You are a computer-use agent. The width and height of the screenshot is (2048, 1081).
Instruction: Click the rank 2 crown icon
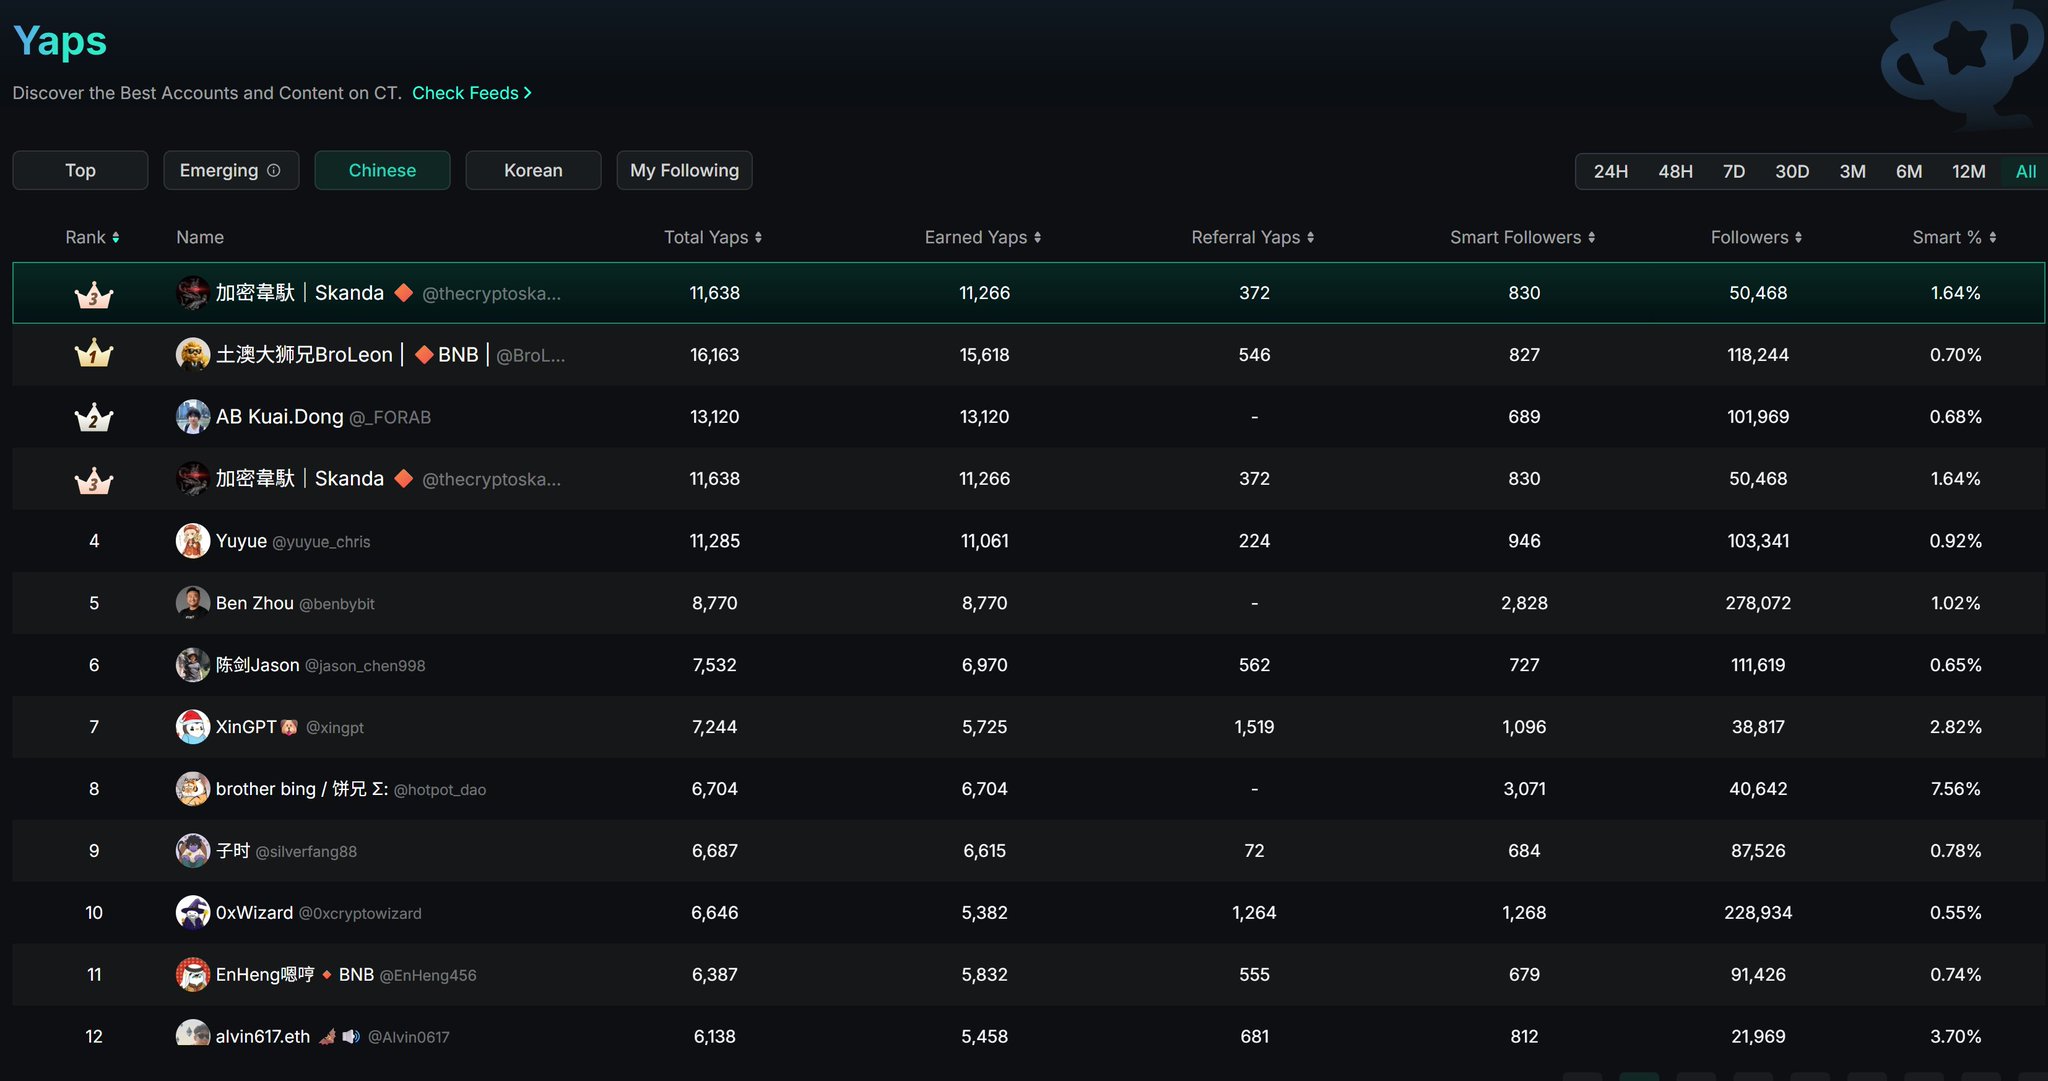click(x=94, y=417)
